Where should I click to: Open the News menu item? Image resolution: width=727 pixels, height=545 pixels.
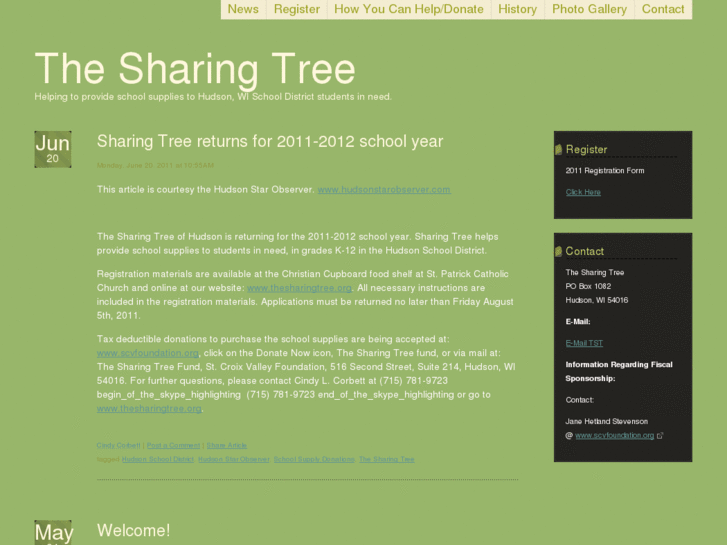(x=243, y=9)
